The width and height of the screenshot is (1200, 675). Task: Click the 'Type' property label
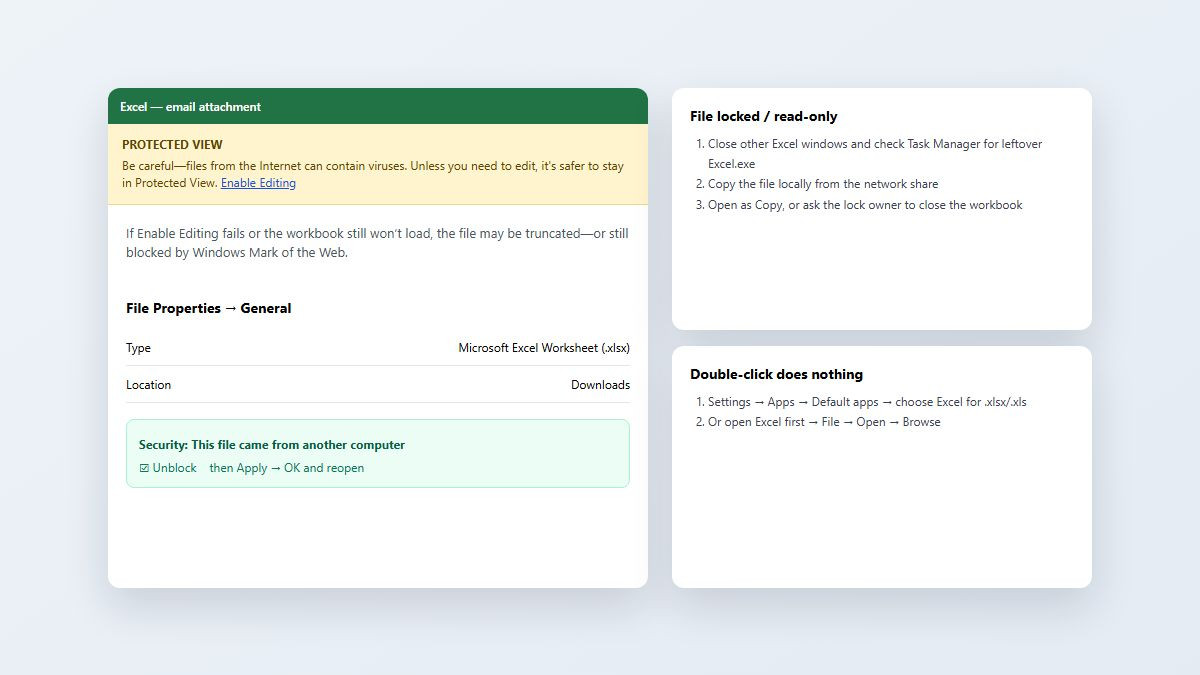(x=138, y=348)
